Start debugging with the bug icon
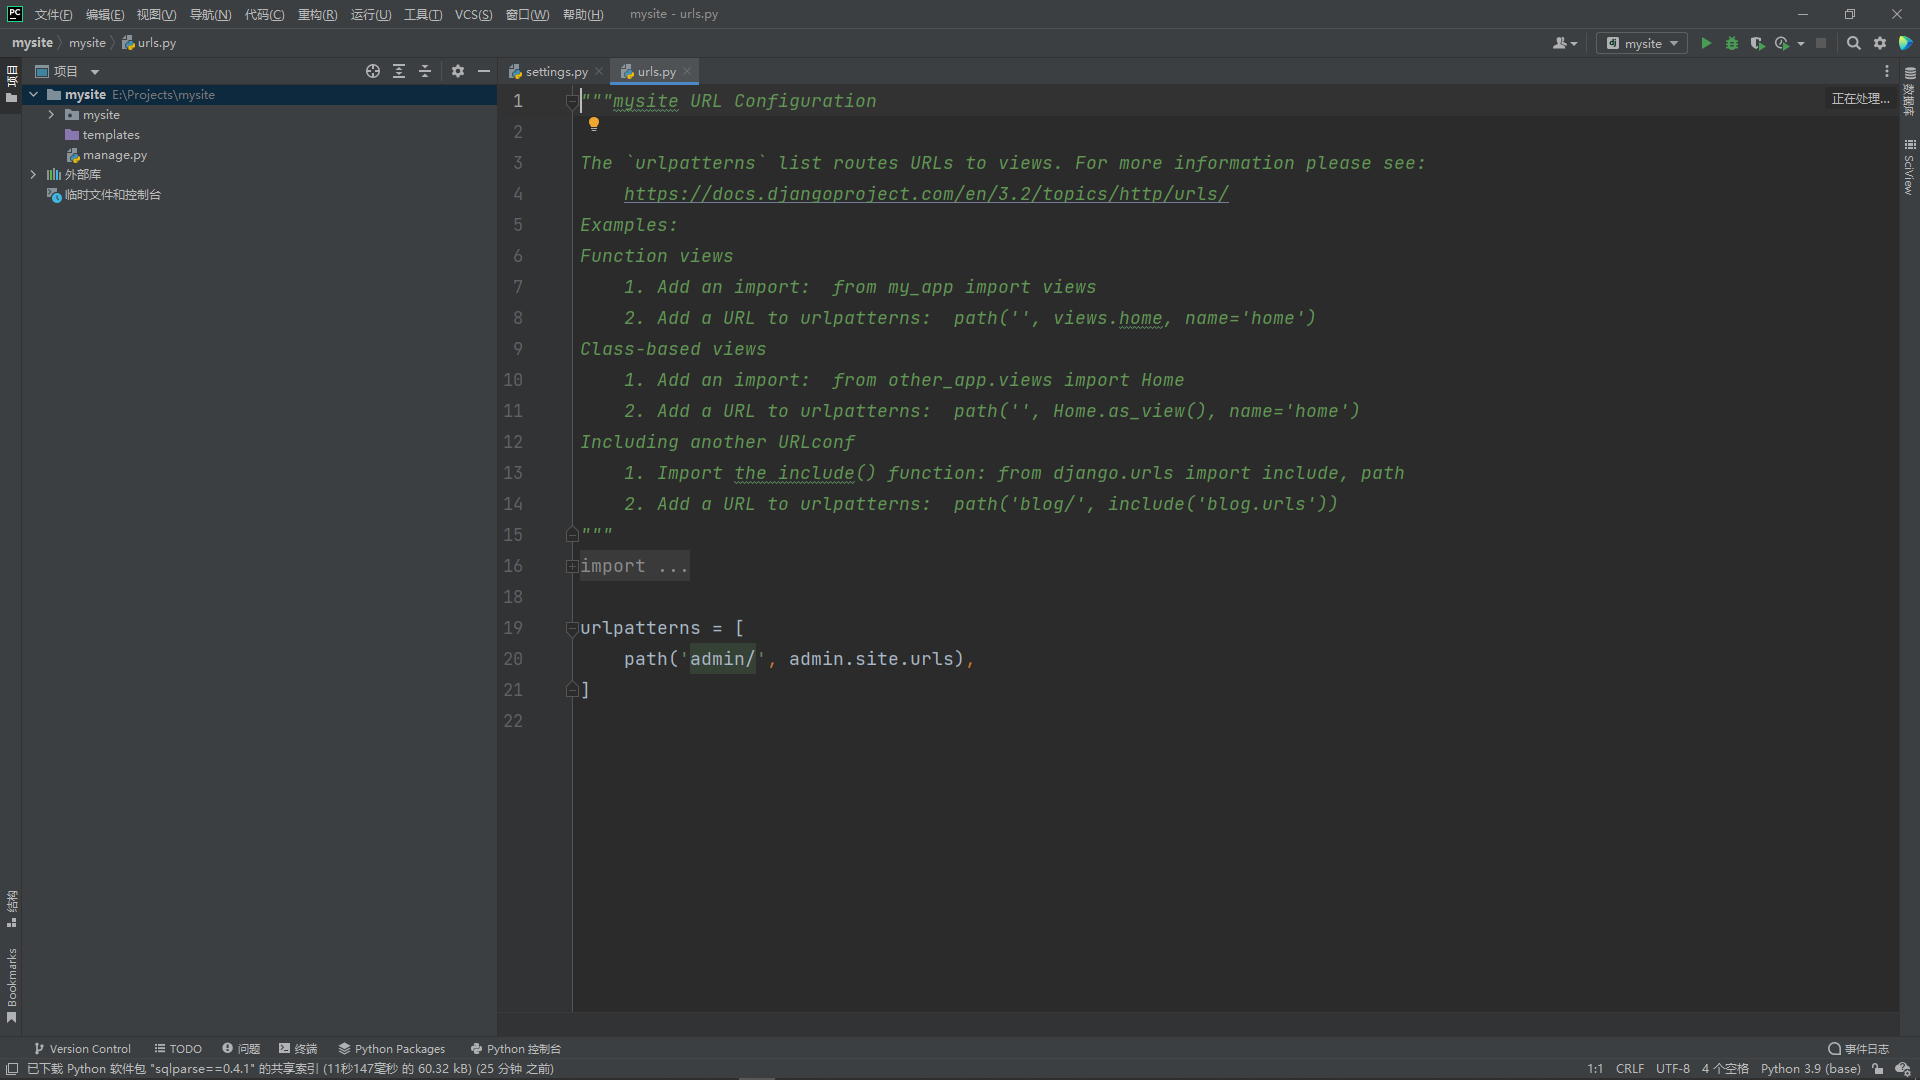 1732,43
